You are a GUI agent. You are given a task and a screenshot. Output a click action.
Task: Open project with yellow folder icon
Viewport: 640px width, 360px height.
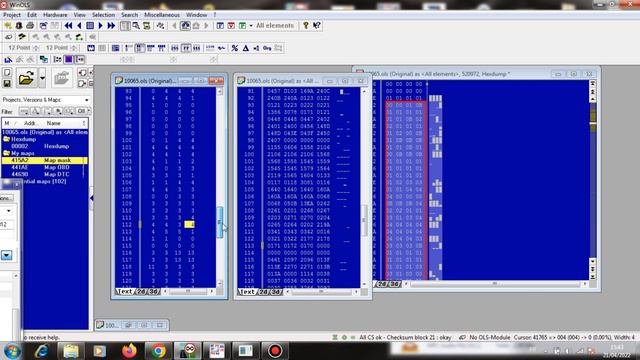26,78
